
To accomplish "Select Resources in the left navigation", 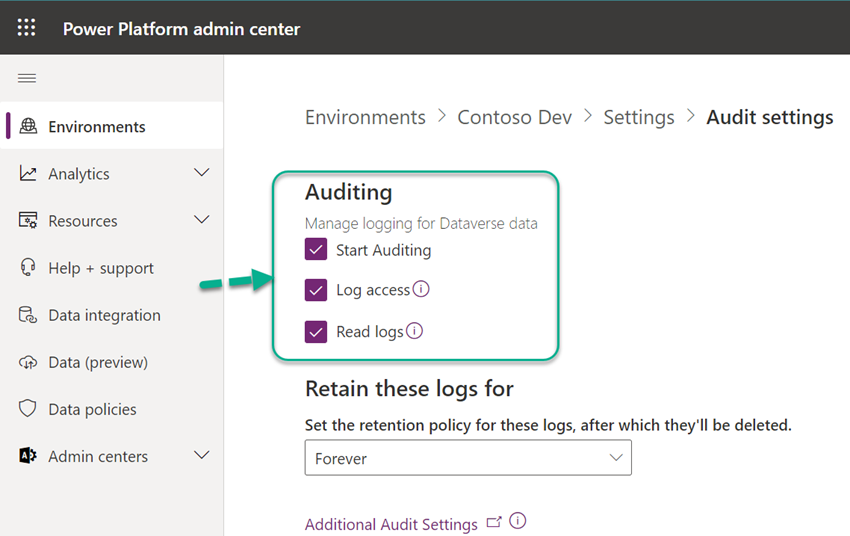I will pos(112,221).
